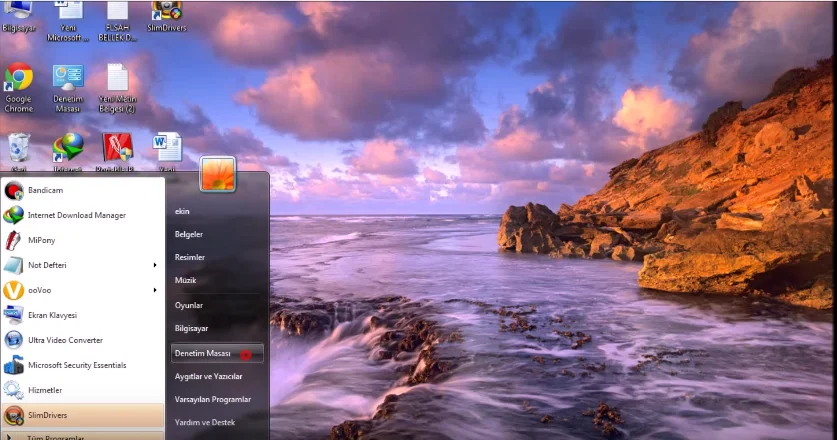The image size is (837, 440).
Task: Click the user account flower picture
Action: 218,174
